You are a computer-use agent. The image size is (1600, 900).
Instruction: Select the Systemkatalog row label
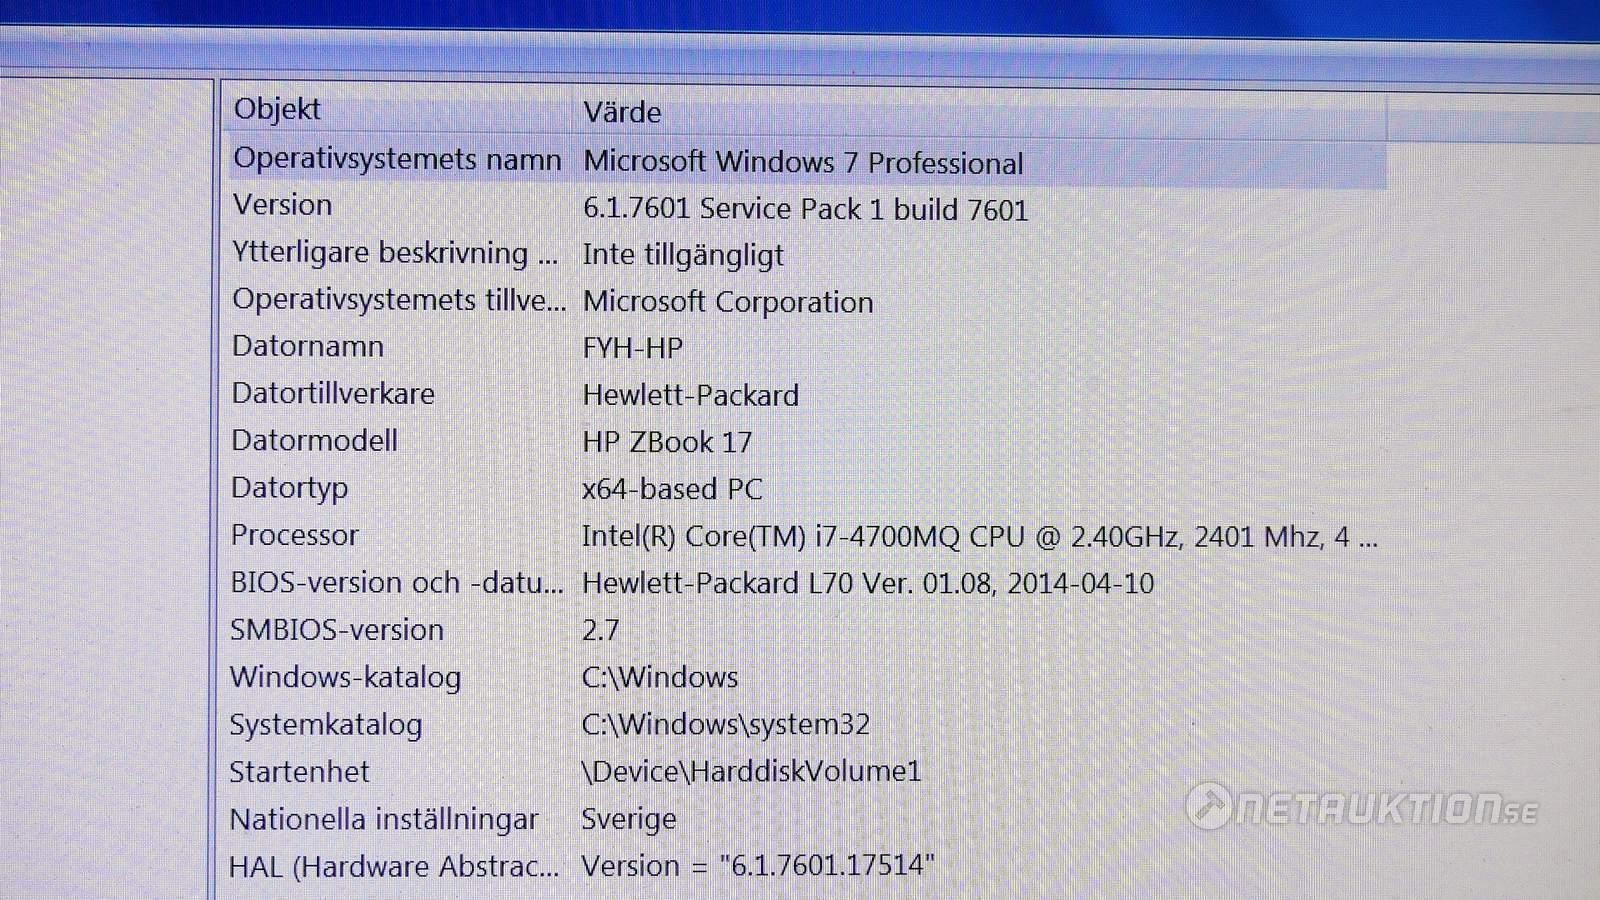click(x=326, y=725)
